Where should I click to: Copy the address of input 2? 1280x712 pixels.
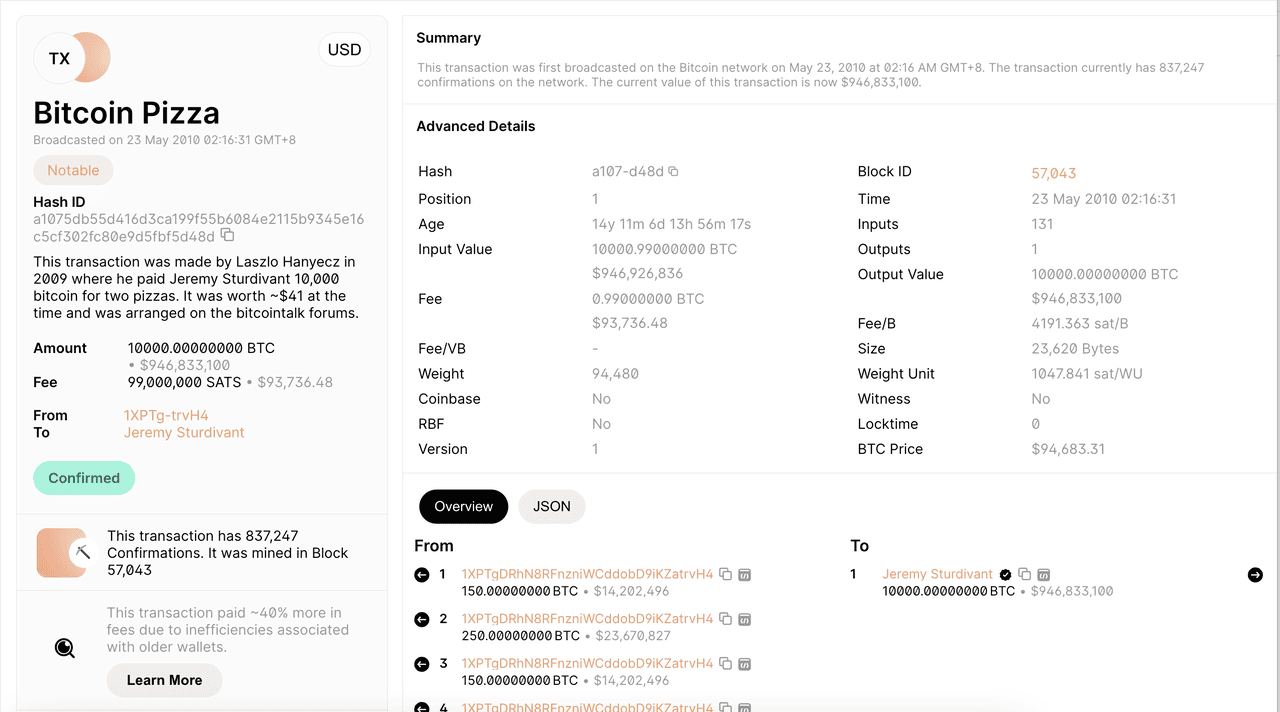(726, 619)
